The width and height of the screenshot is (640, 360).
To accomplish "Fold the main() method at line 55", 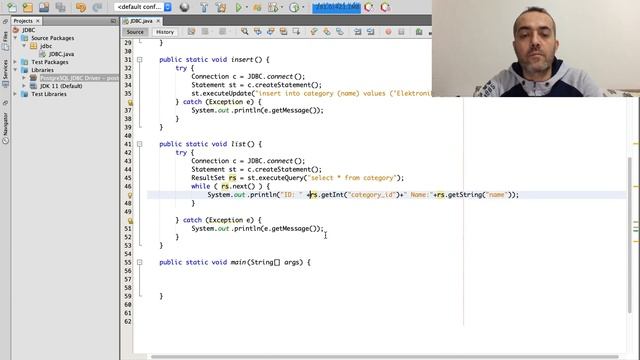I will point(140,262).
